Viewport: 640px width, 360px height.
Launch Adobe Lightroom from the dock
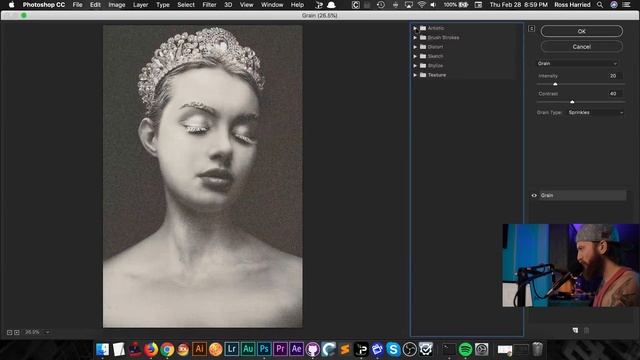click(x=232, y=349)
